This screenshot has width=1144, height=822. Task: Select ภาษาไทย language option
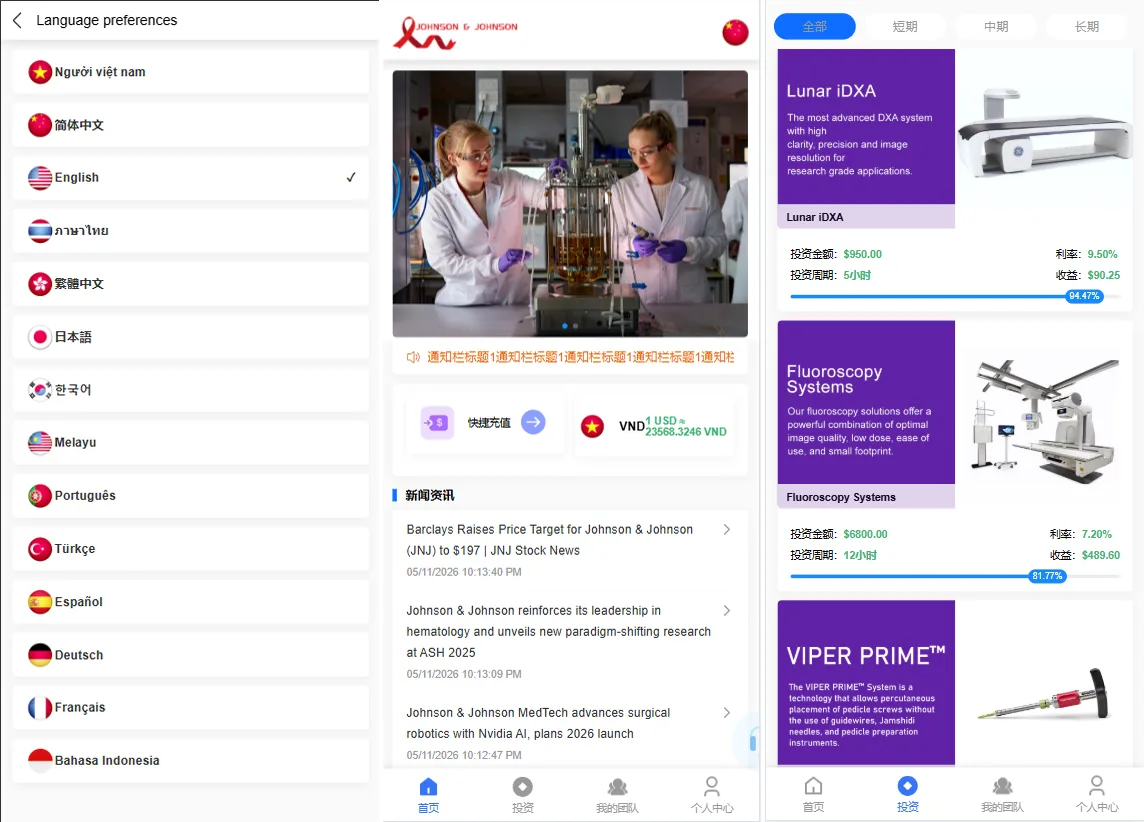pyautogui.click(x=190, y=230)
